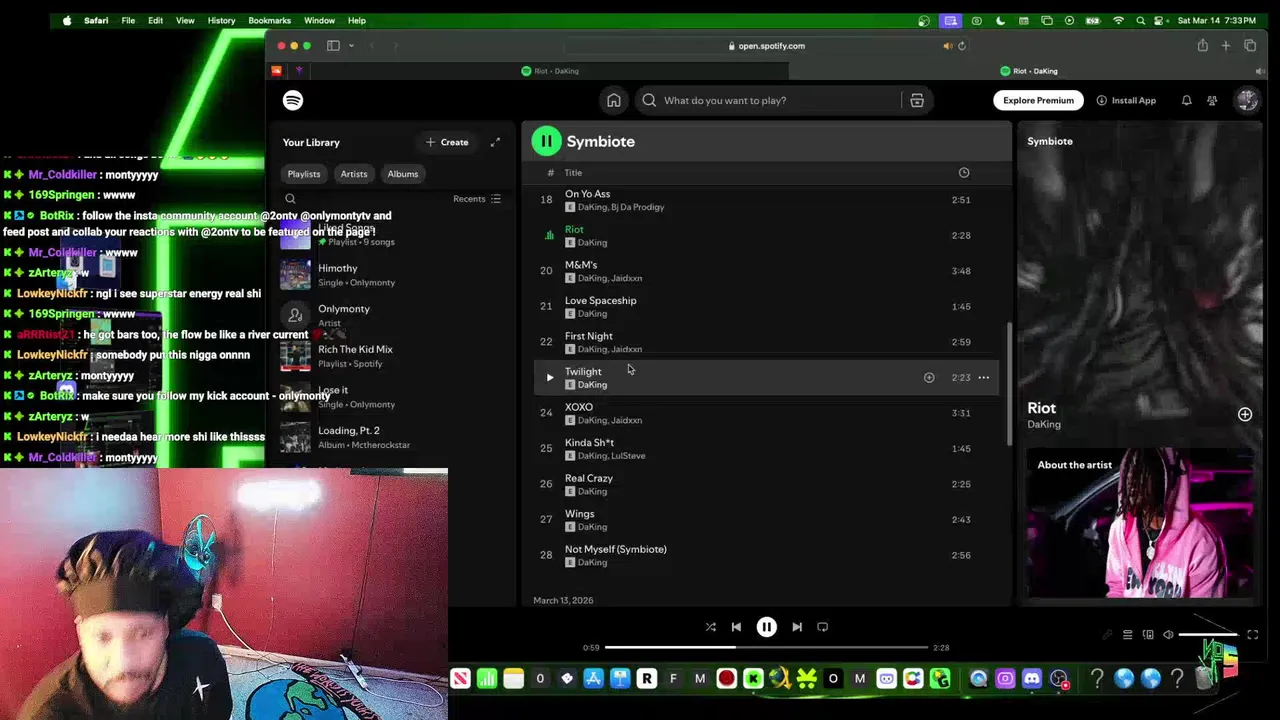Open Loading, Pt. 2 album
This screenshot has width=1280, height=720.
click(x=395, y=437)
